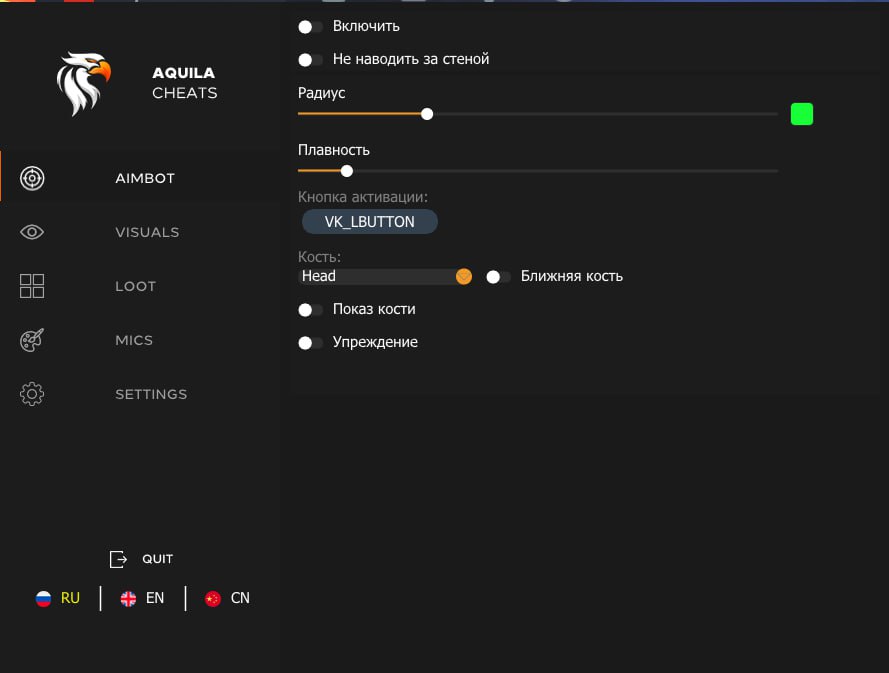Select the Russian flag icon

coord(43,598)
